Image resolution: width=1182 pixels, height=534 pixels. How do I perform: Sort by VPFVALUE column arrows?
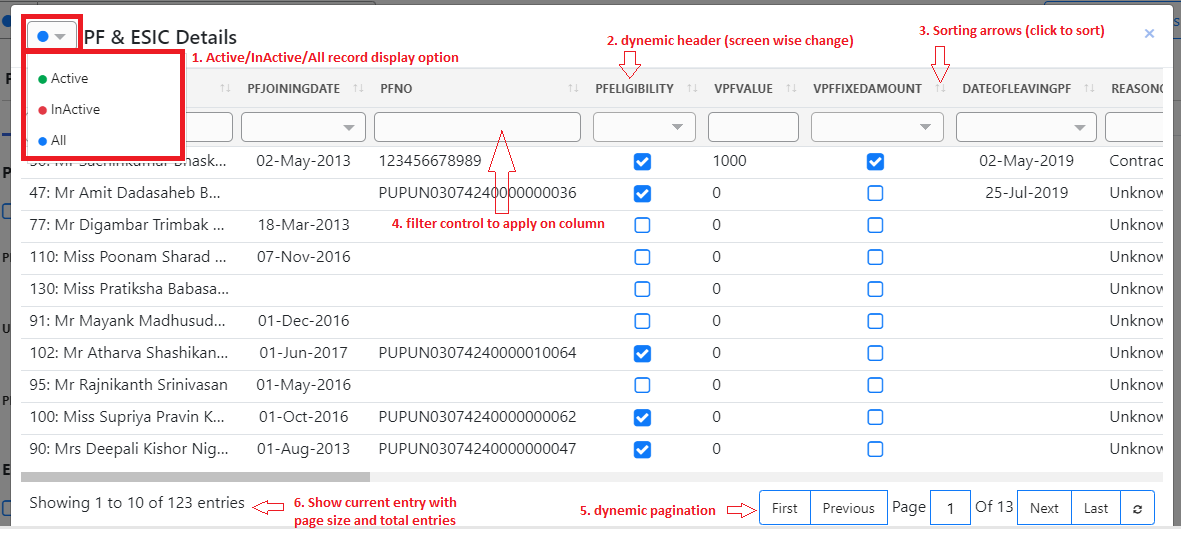[791, 89]
